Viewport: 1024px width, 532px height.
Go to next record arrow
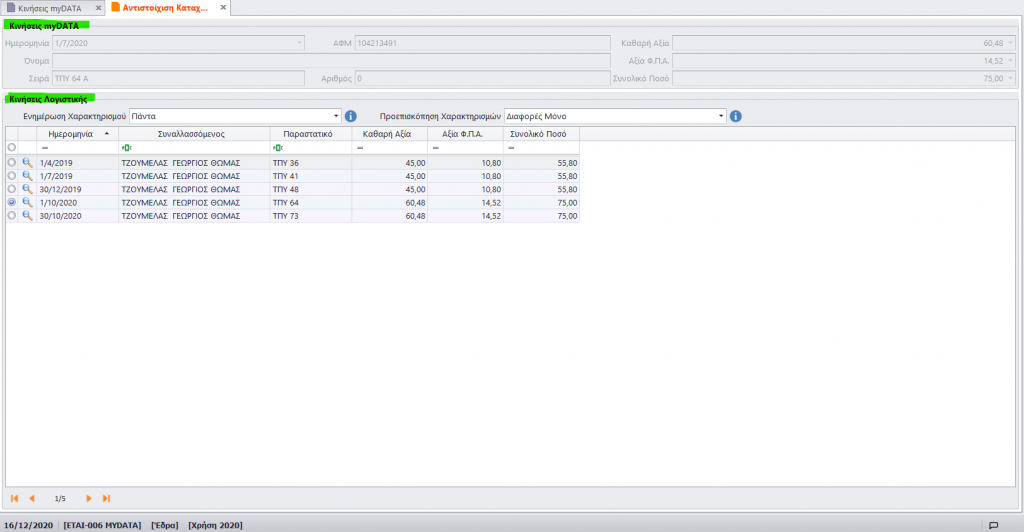[89, 498]
